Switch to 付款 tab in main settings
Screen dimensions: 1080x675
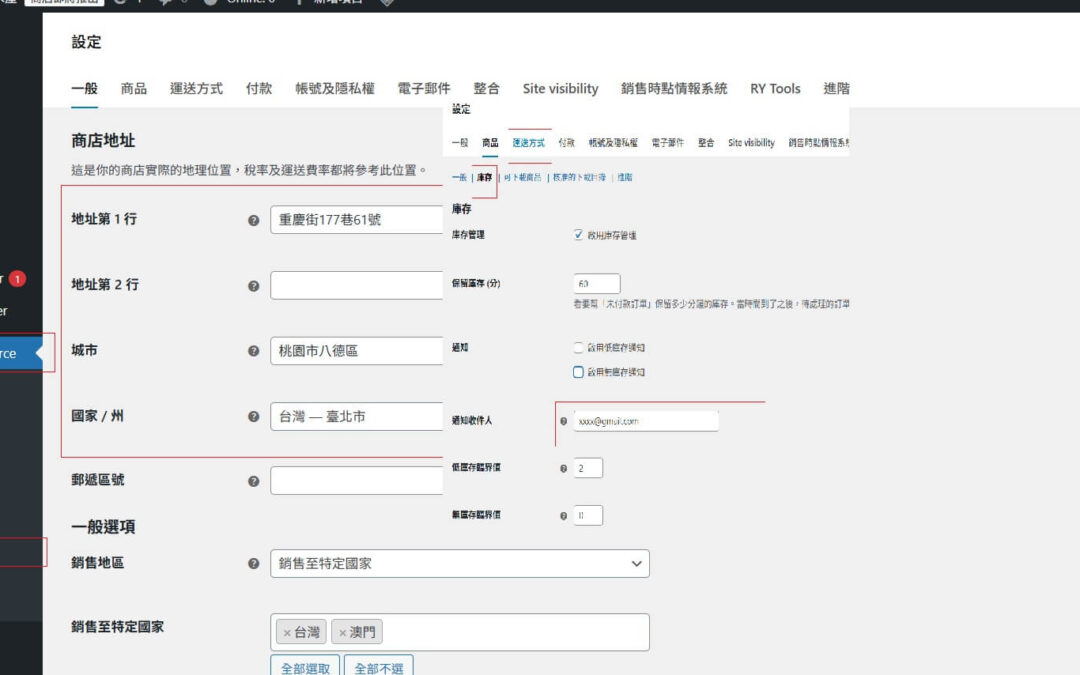point(259,88)
